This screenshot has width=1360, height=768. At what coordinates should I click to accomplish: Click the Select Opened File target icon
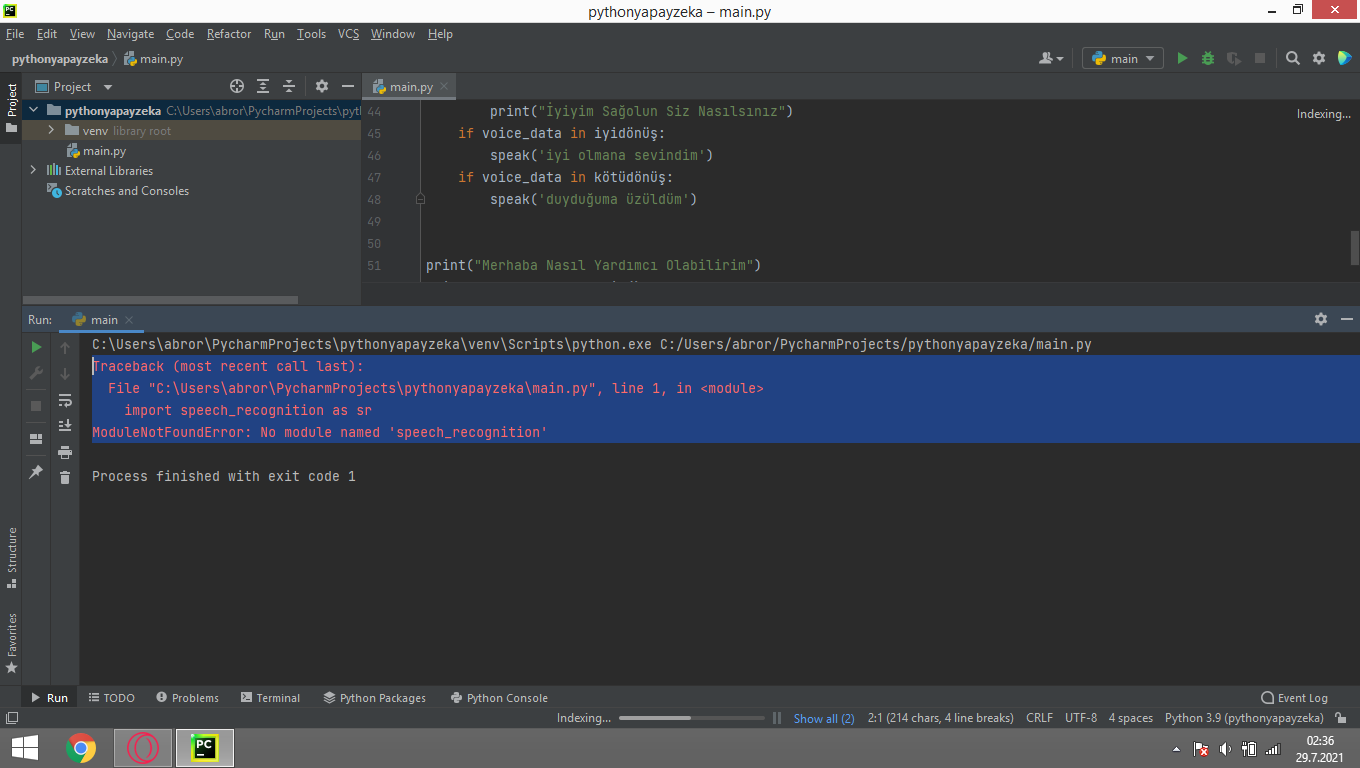click(x=237, y=87)
